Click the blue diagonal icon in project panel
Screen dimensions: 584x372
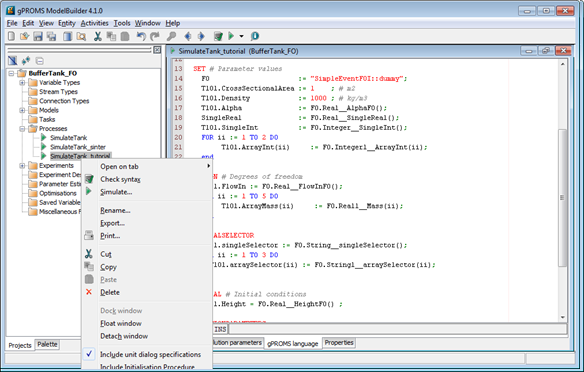click(13, 60)
